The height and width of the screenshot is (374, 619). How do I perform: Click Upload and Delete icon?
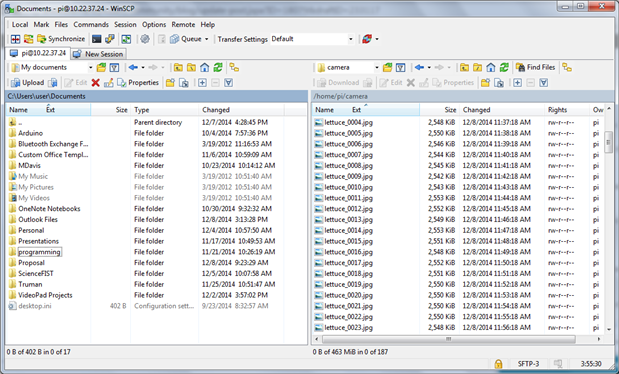click(53, 83)
